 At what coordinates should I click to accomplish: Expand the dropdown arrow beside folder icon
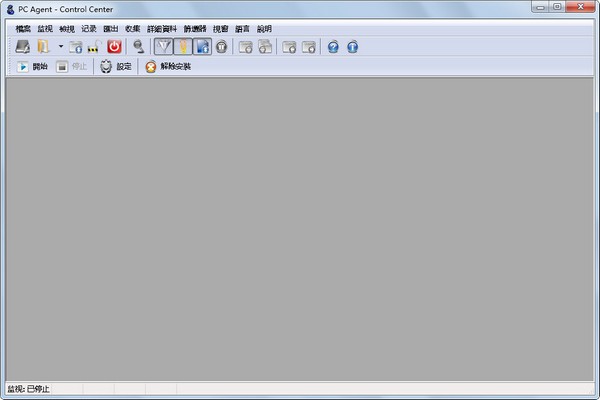pos(60,47)
